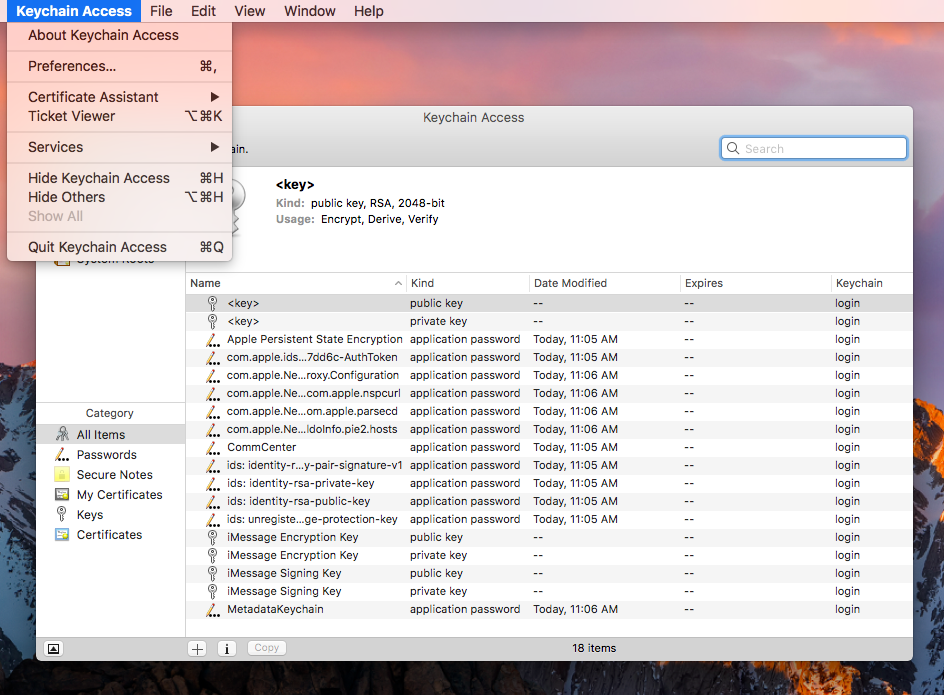
Task: Click the 'Category' sidebar heading
Action: (110, 413)
